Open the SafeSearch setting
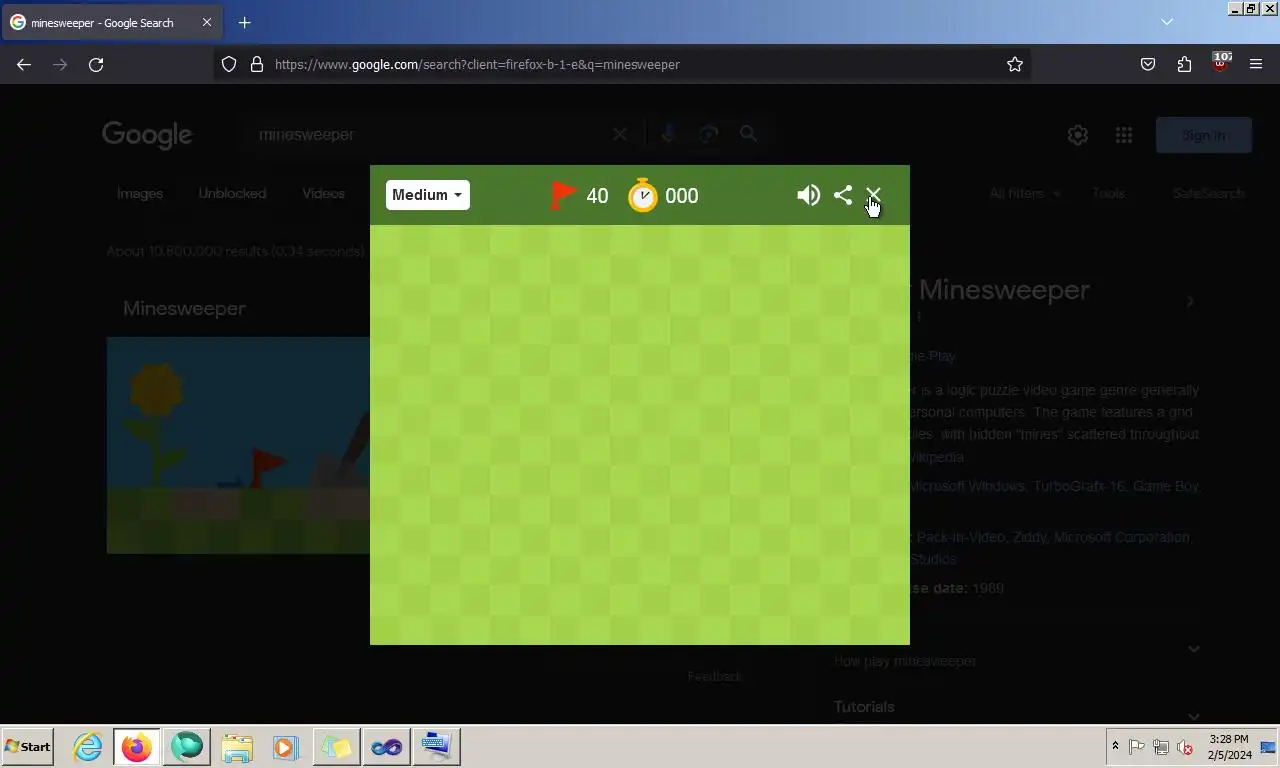The image size is (1280, 768). [x=1208, y=193]
